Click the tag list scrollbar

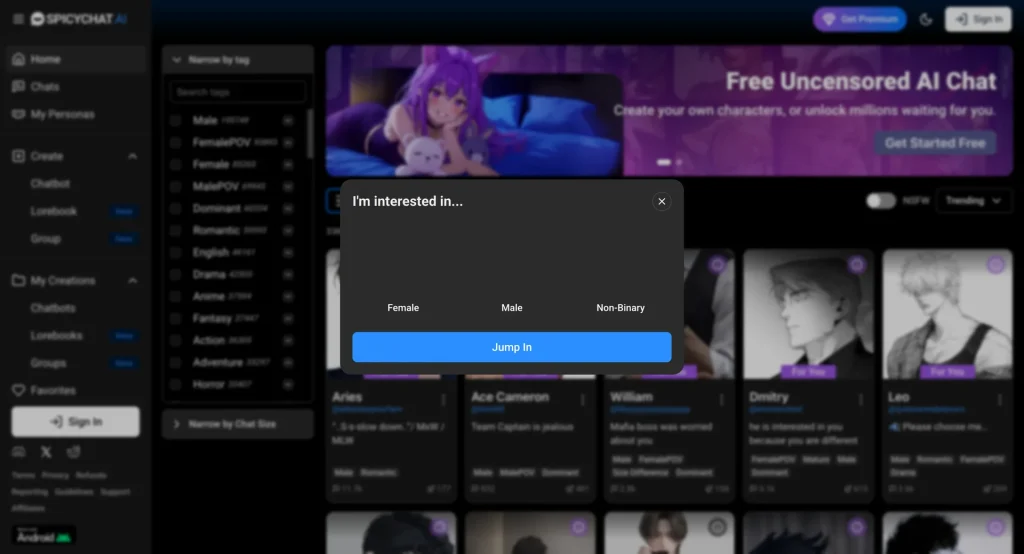pyautogui.click(x=310, y=134)
